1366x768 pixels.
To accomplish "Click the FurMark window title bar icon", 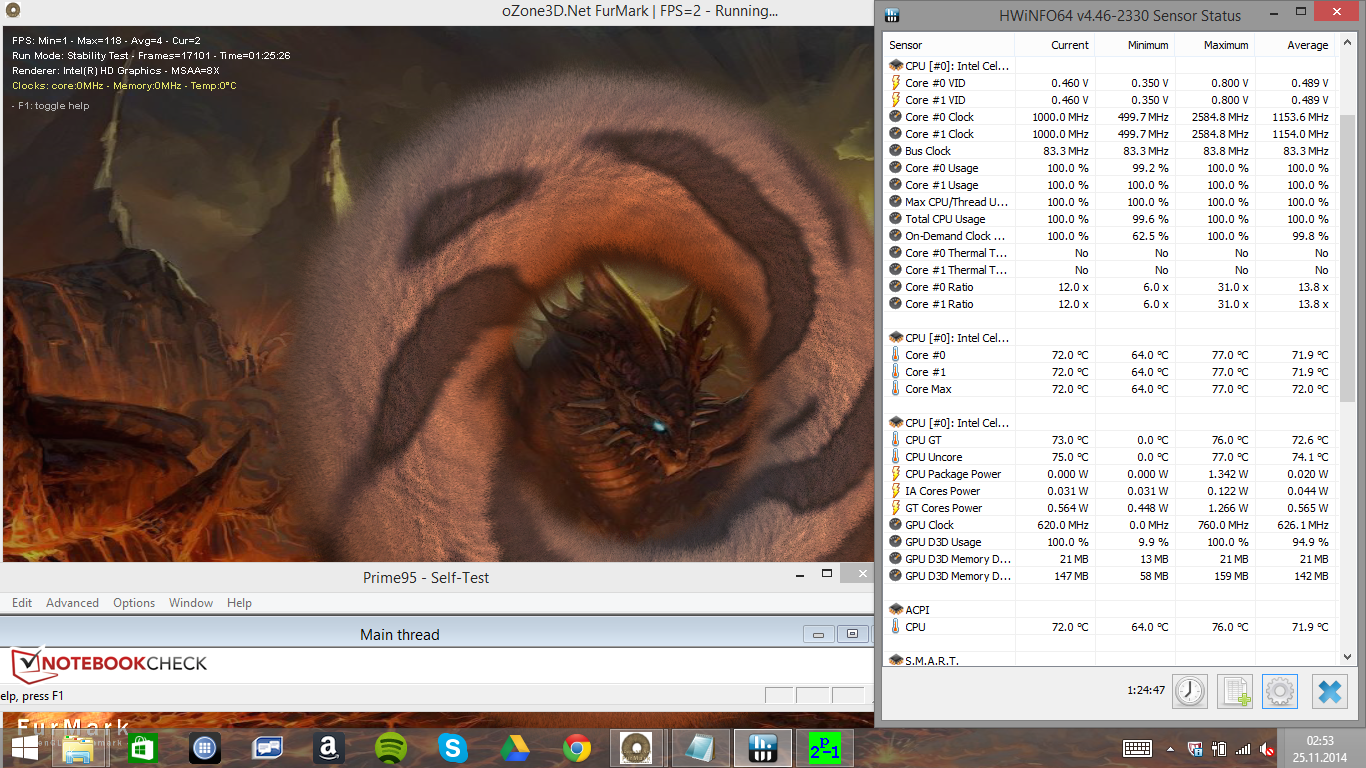I will tap(12, 11).
